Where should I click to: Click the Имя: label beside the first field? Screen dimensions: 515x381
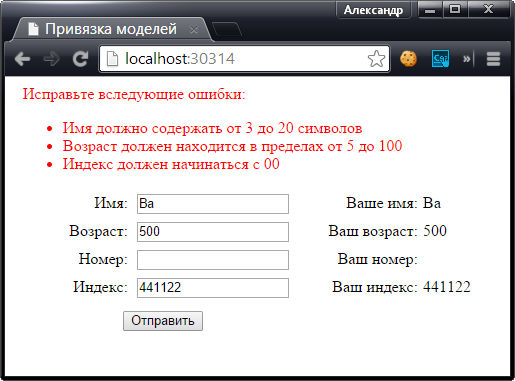(111, 203)
